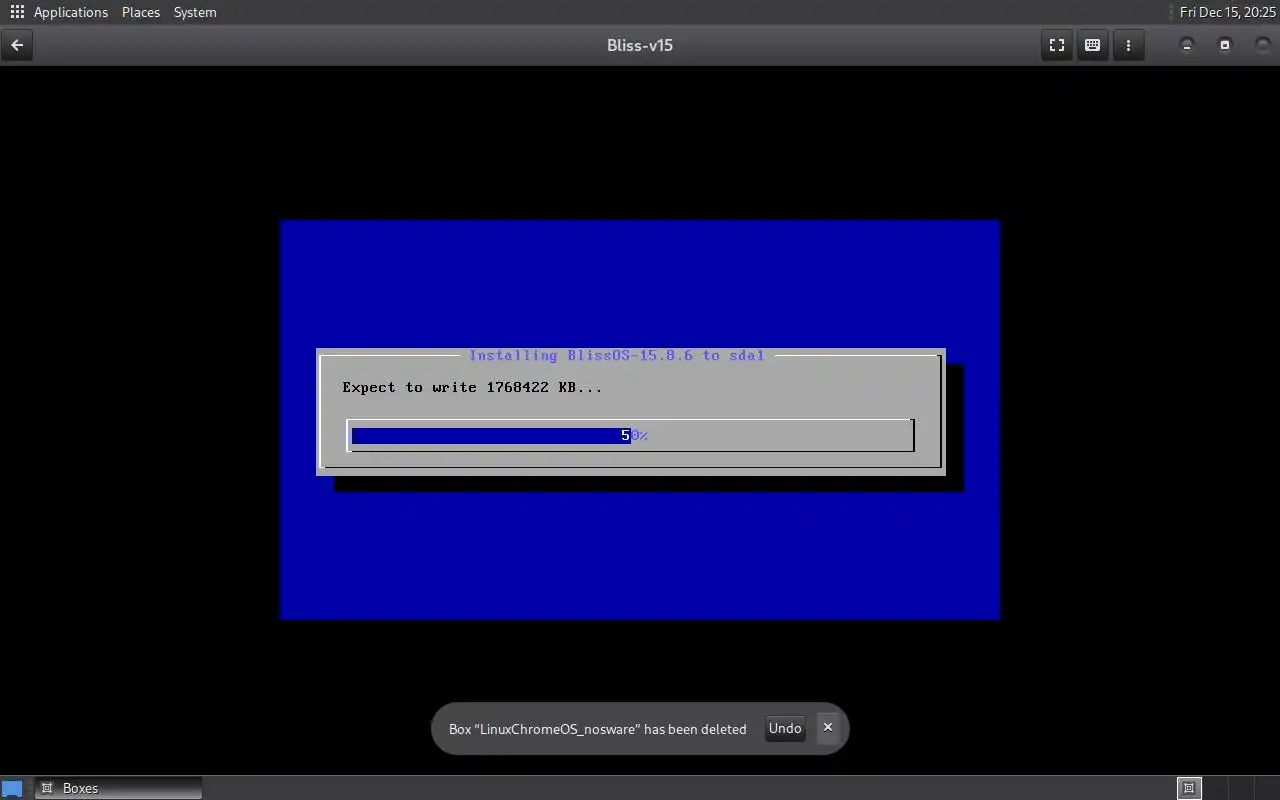The image size is (1280, 800).
Task: Open the keyboard shortcuts button
Action: click(1093, 45)
